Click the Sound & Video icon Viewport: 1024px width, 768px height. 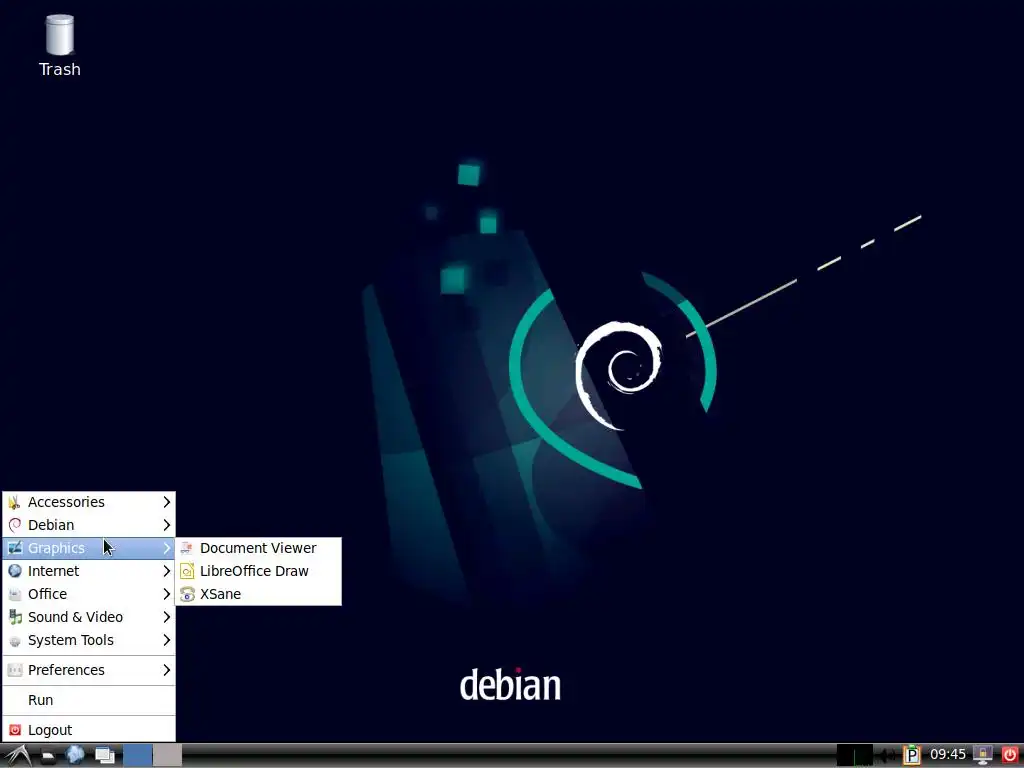coord(14,617)
